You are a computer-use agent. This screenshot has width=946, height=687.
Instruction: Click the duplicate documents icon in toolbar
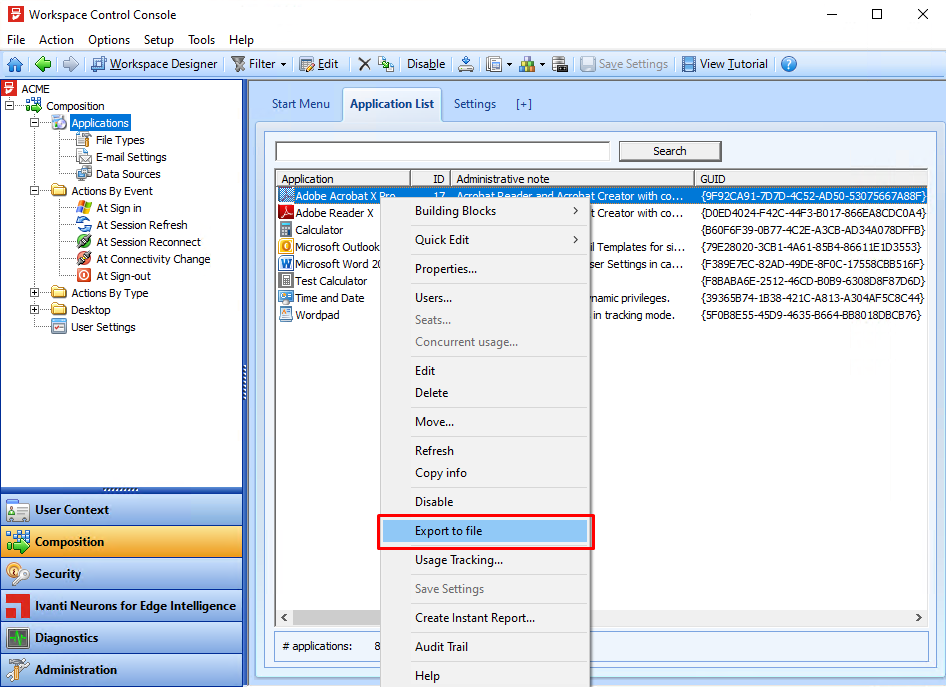pyautogui.click(x=386, y=64)
